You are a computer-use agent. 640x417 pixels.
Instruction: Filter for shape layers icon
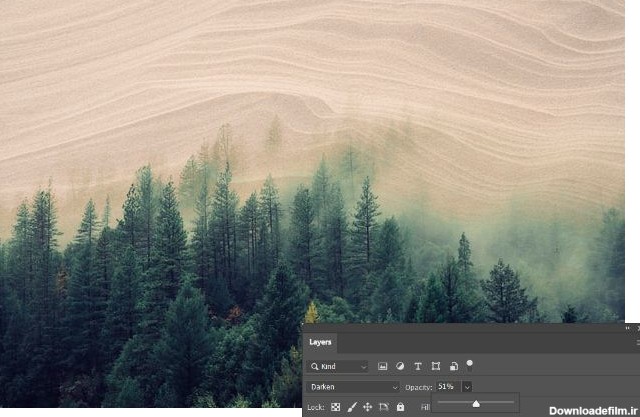(436, 367)
